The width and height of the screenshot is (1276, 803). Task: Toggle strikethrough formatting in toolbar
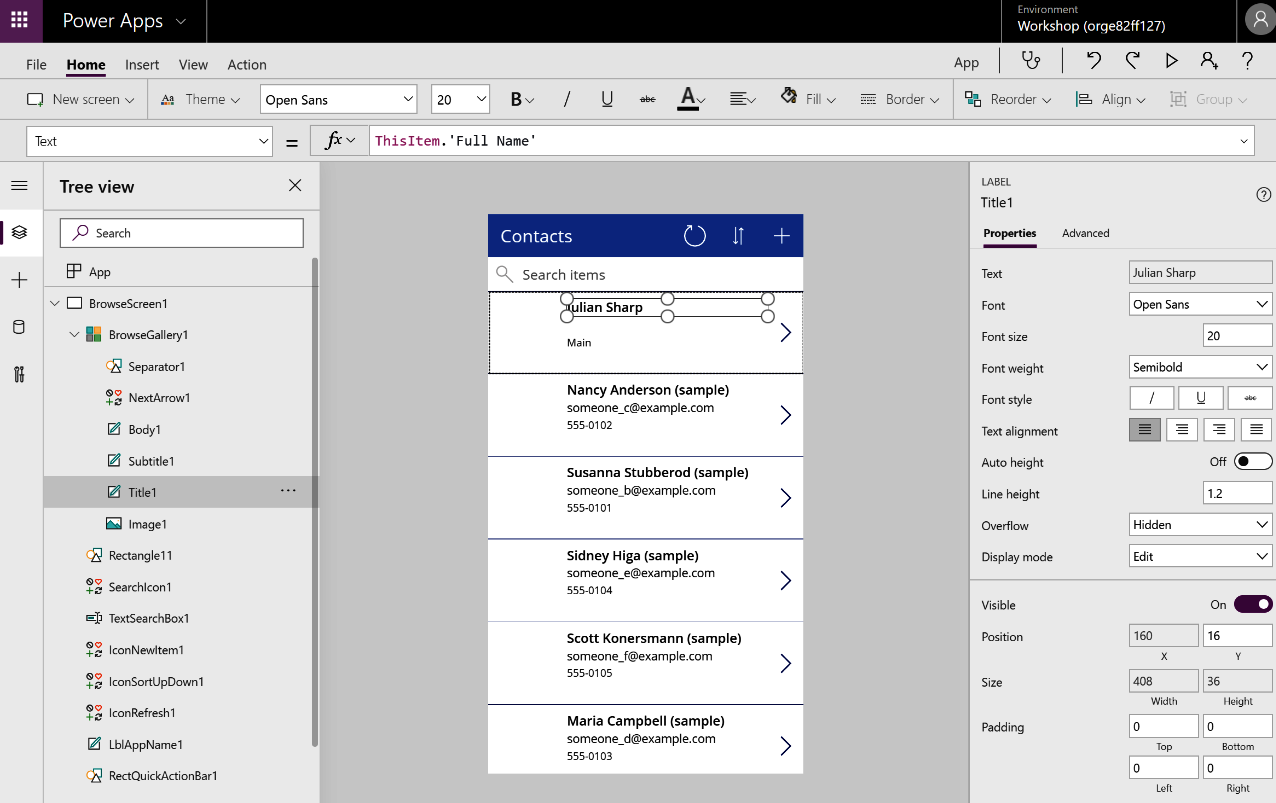[647, 99]
